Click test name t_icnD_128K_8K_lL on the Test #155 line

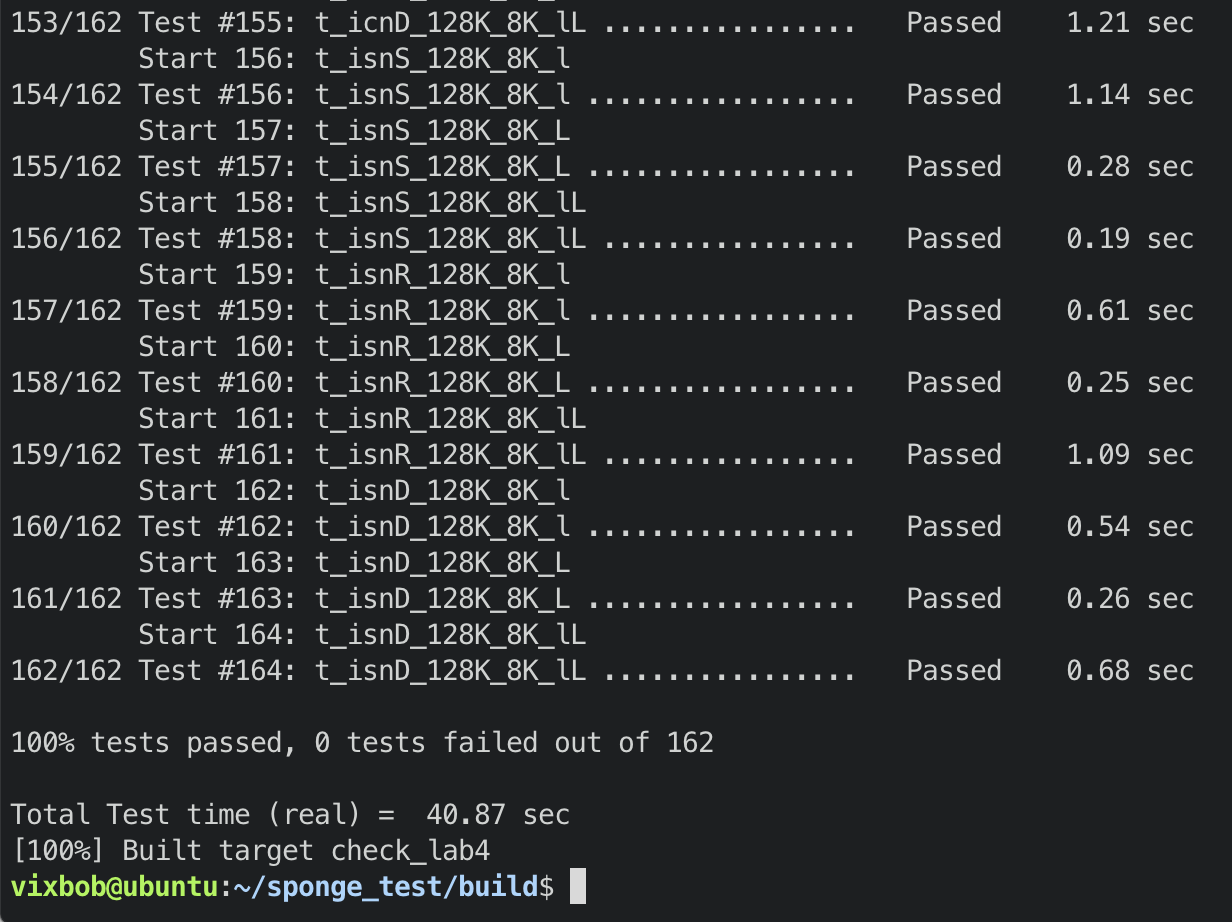[450, 23]
